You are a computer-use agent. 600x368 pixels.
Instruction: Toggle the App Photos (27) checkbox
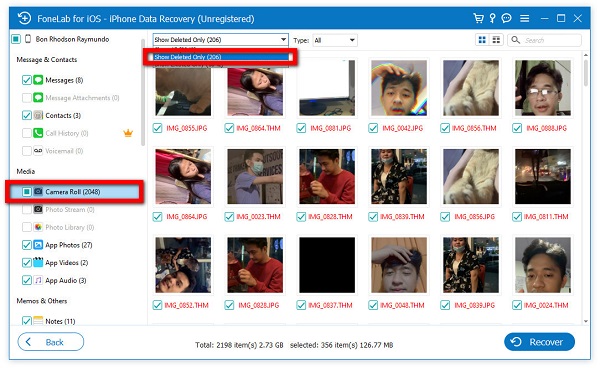pyautogui.click(x=26, y=245)
